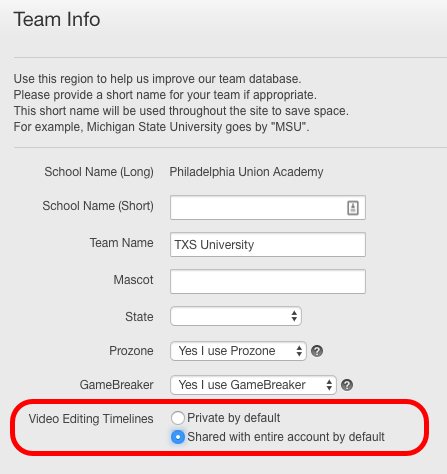Click into the School Name (Short) field
This screenshot has height=474, width=447.
pyautogui.click(x=268, y=208)
